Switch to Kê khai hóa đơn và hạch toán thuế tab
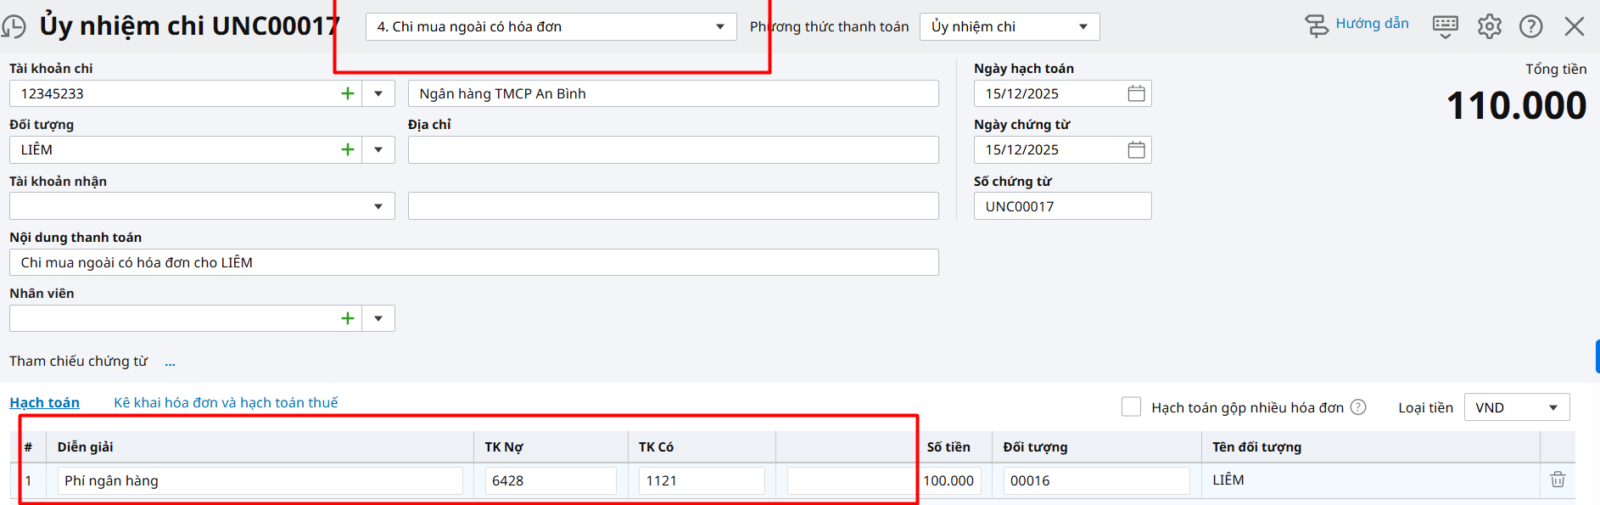The height and width of the screenshot is (505, 1600). pyautogui.click(x=225, y=403)
